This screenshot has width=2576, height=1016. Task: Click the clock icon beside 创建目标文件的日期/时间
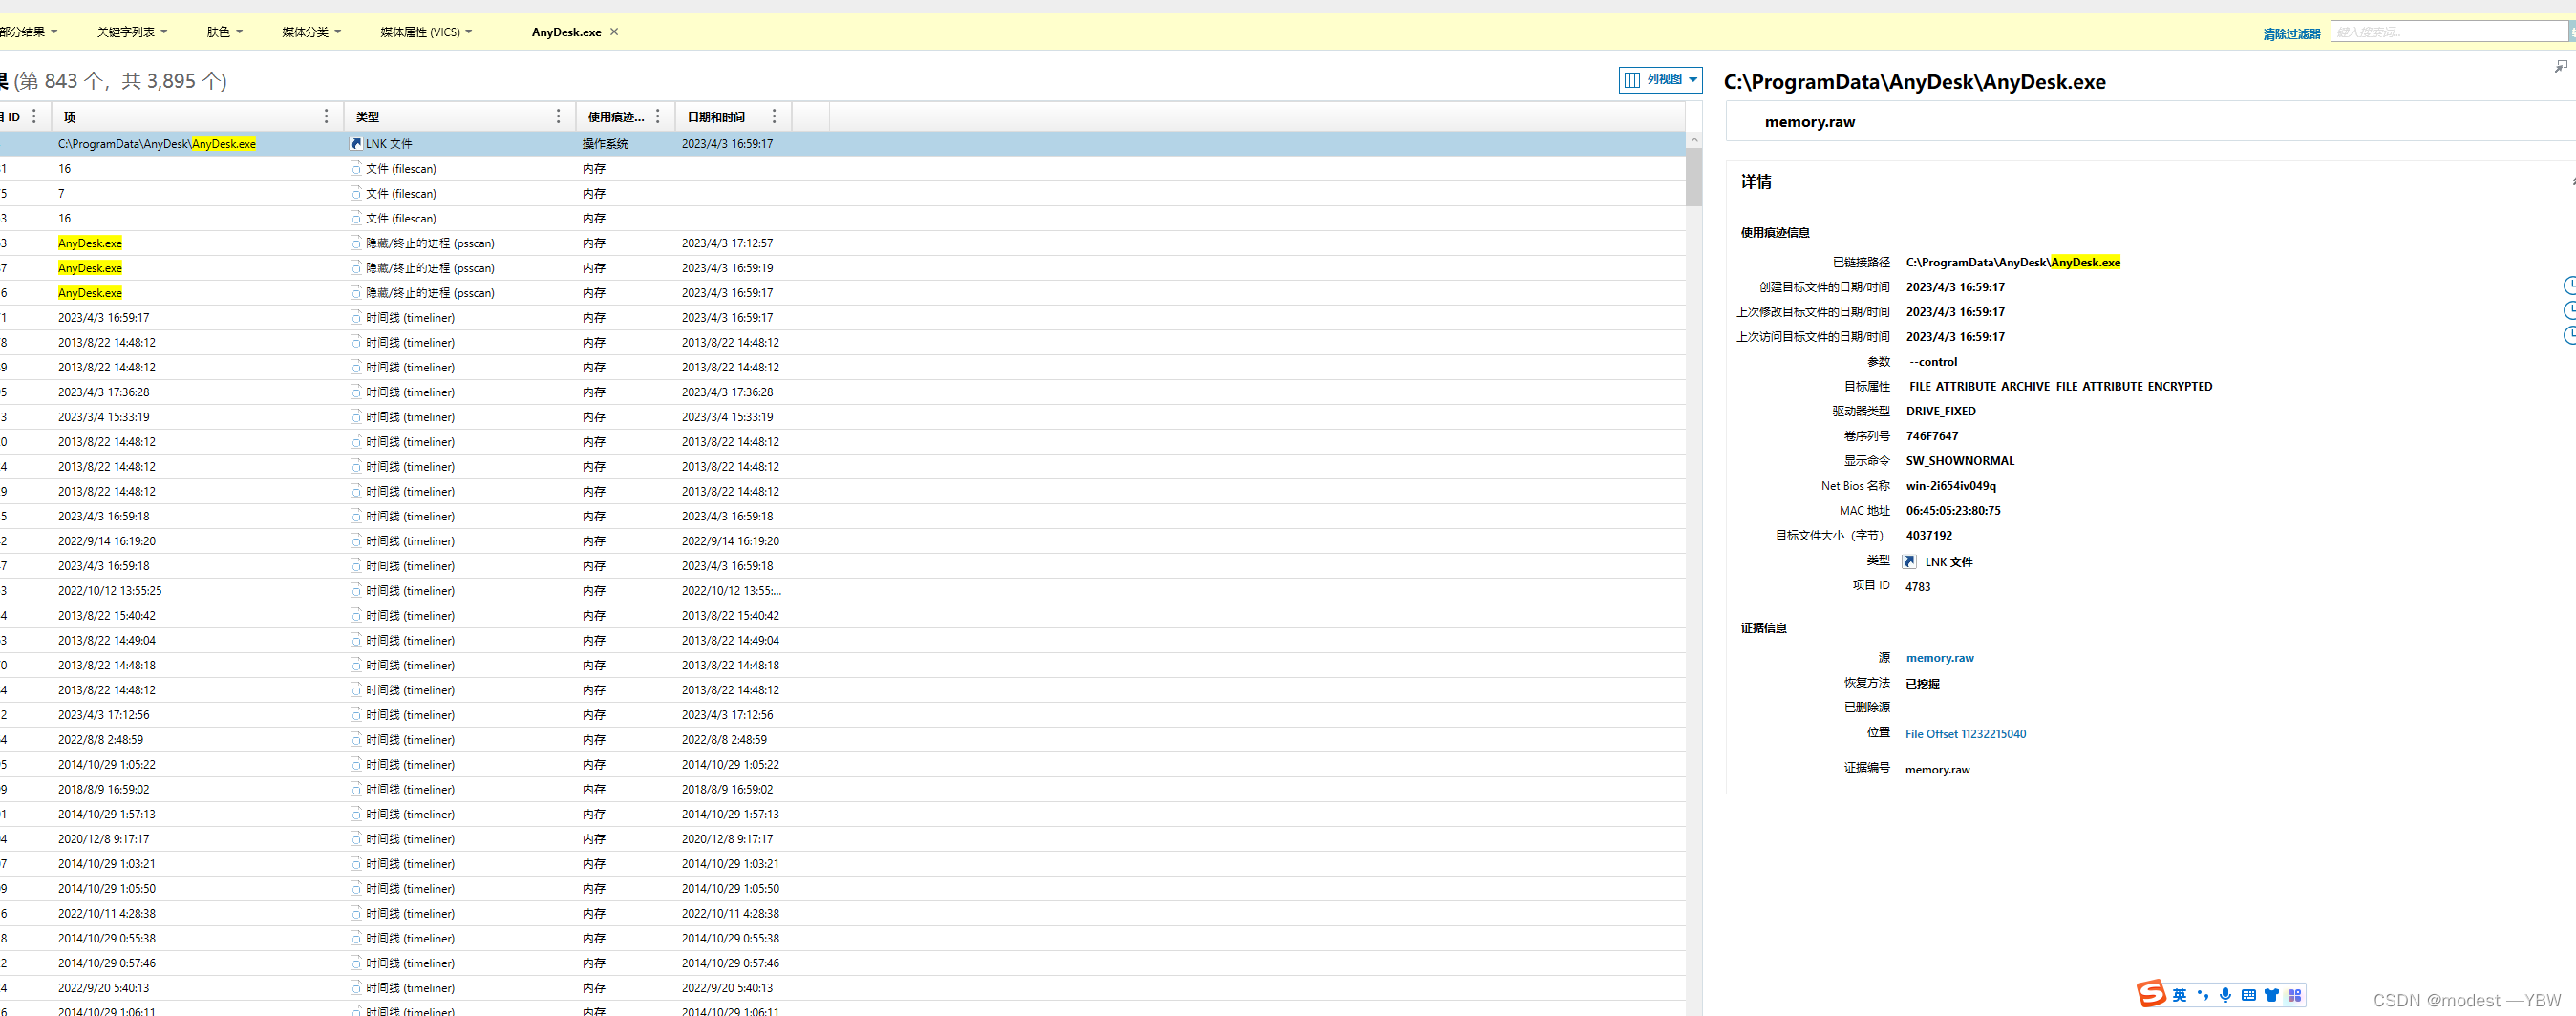(2569, 286)
